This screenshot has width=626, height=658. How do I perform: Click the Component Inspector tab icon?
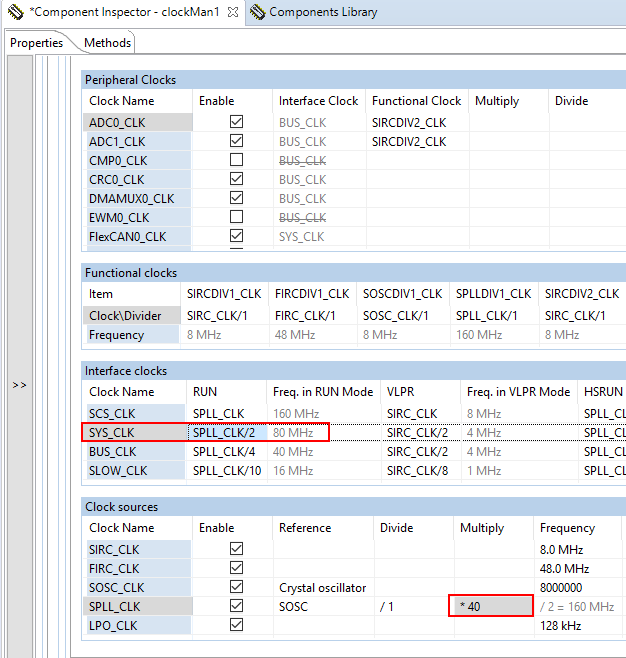16,12
